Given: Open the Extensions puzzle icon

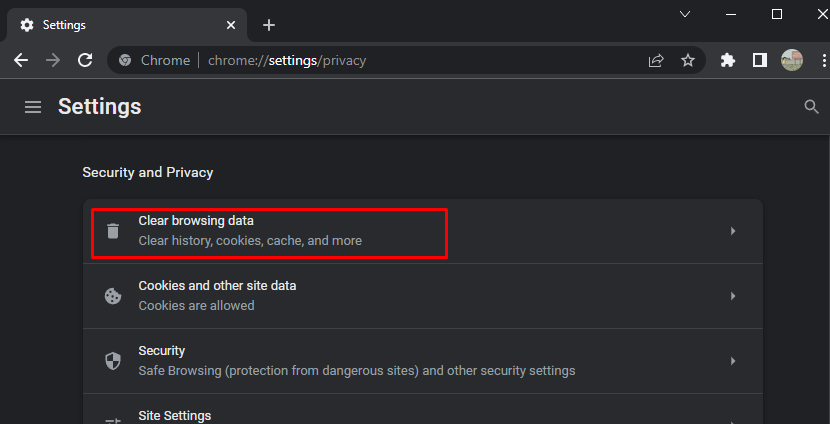Looking at the screenshot, I should click(728, 60).
